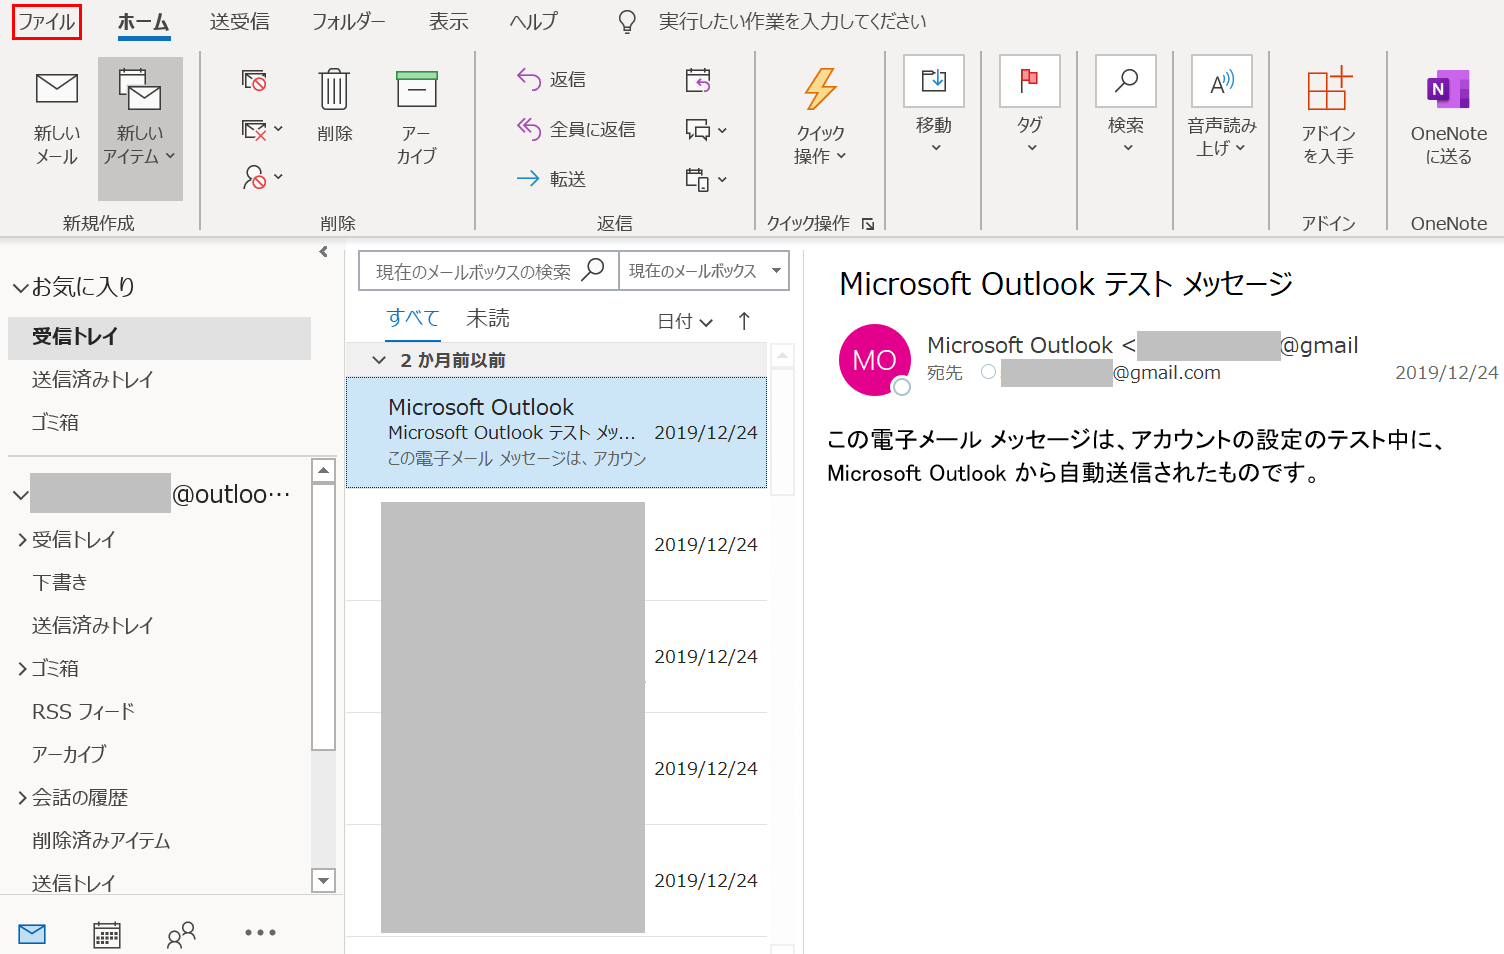Select the All (すべて) message filter
The height and width of the screenshot is (954, 1504).
coord(413,318)
